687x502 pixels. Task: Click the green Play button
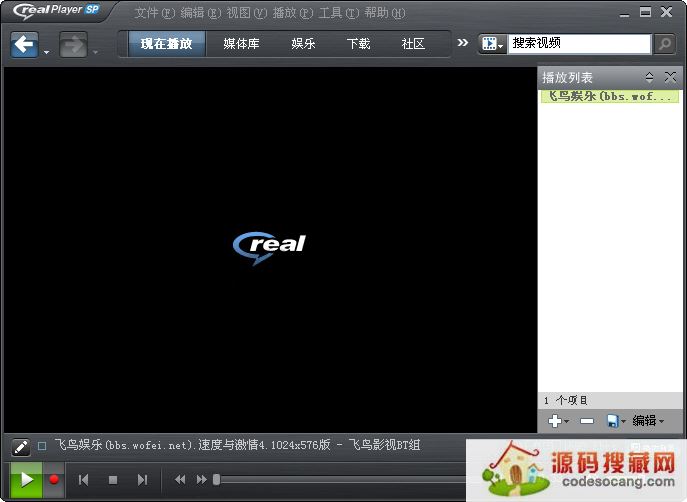tap(26, 480)
